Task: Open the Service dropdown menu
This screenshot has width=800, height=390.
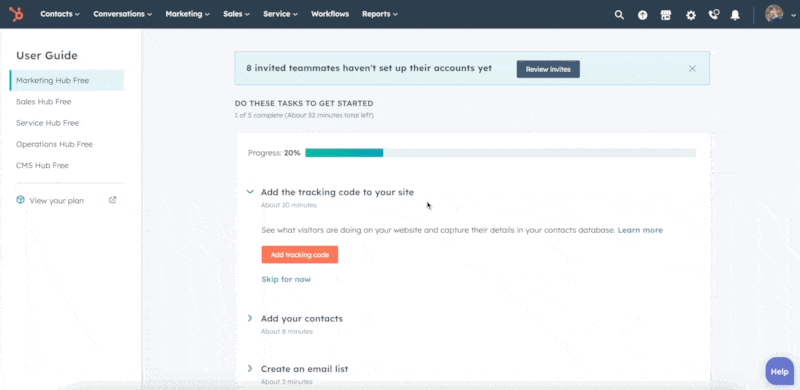Action: (280, 14)
